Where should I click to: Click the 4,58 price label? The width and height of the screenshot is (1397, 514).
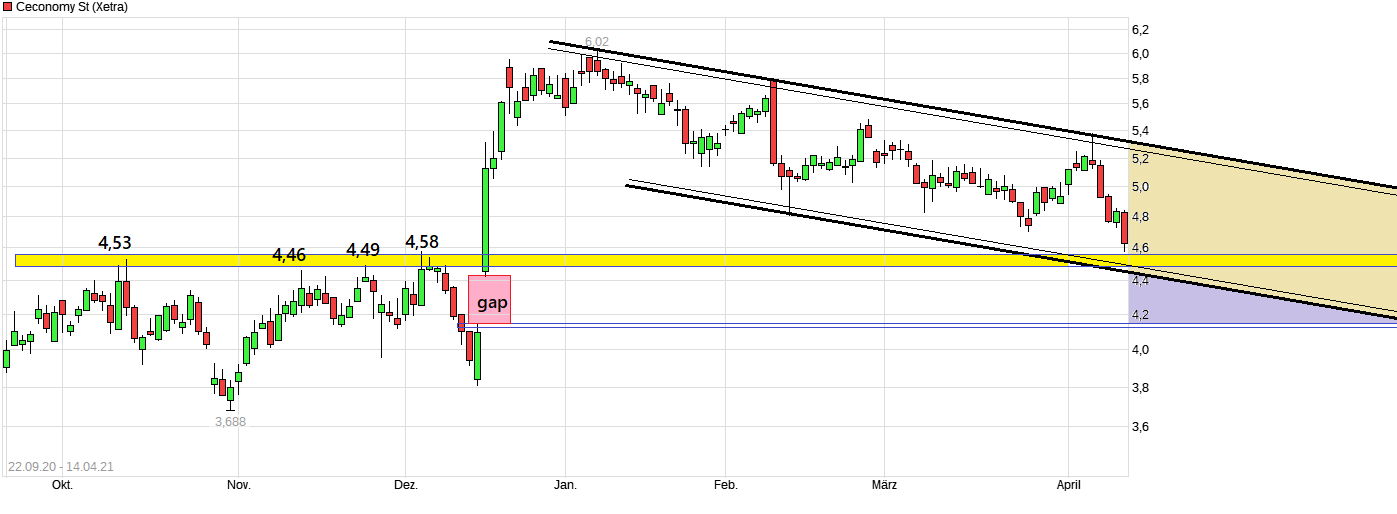[421, 242]
